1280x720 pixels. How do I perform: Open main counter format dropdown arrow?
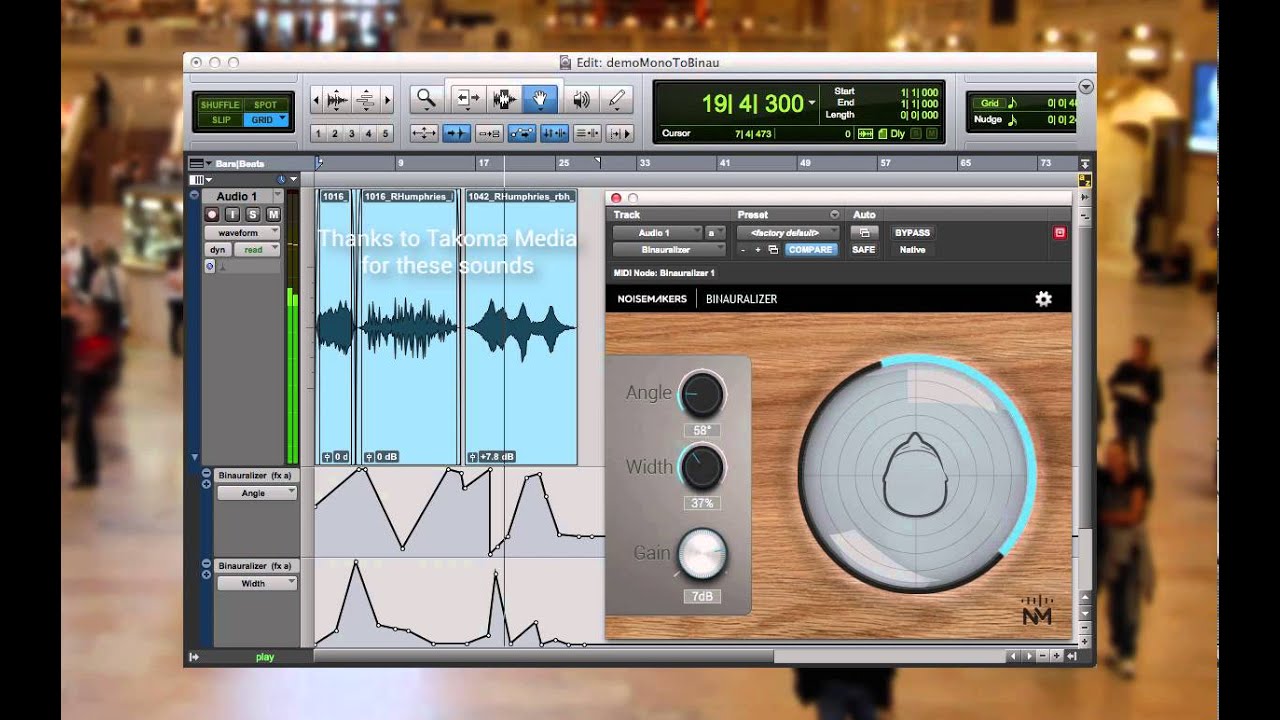(811, 103)
